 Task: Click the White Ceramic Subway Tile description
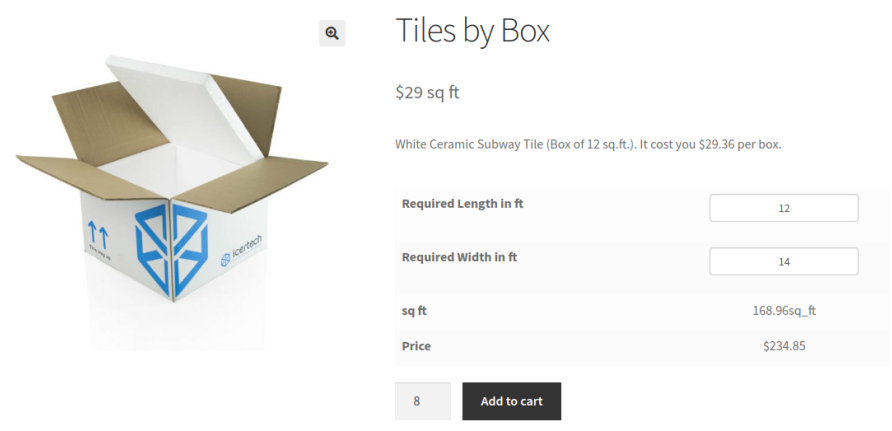click(587, 144)
